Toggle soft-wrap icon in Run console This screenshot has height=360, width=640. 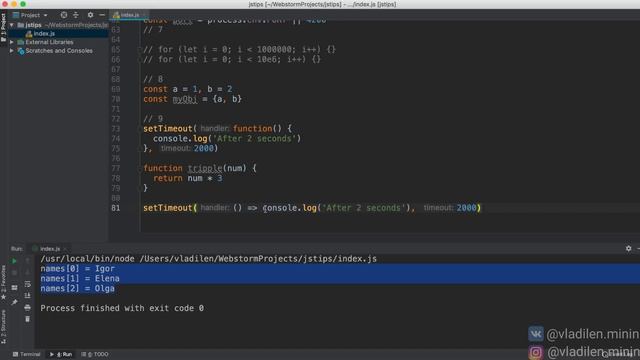pos(27,284)
